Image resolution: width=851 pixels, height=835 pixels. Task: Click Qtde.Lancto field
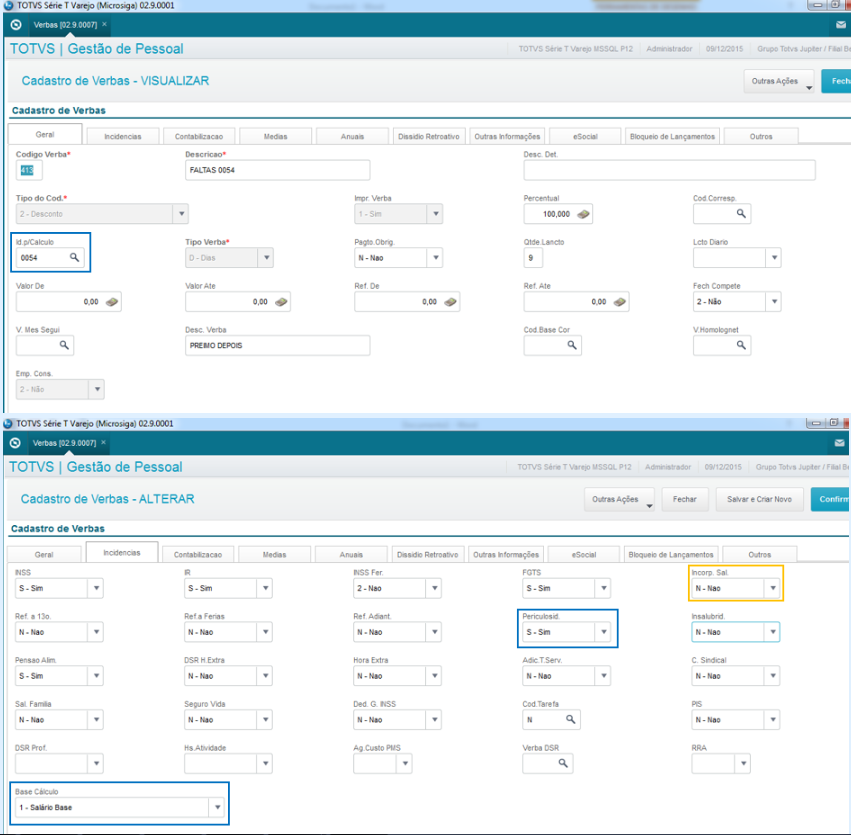(x=533, y=258)
